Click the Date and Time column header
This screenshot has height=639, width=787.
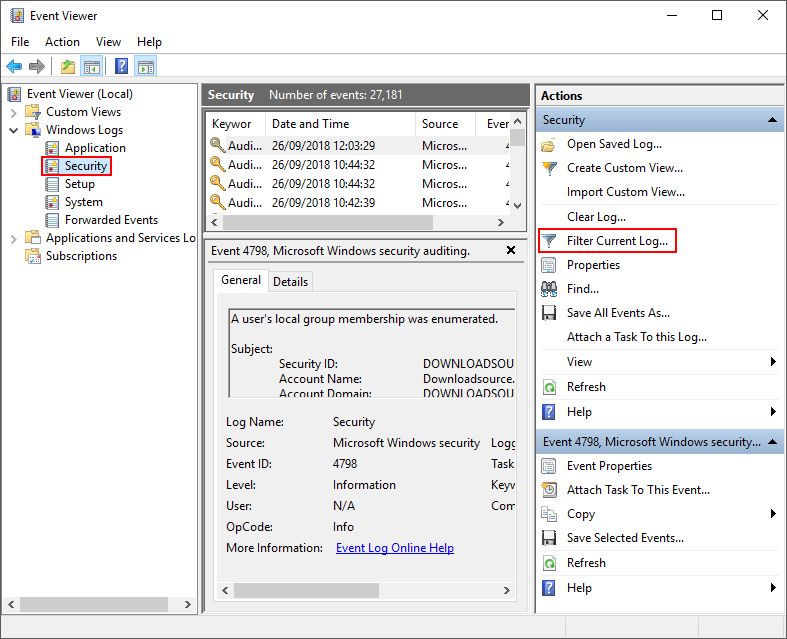coord(340,124)
